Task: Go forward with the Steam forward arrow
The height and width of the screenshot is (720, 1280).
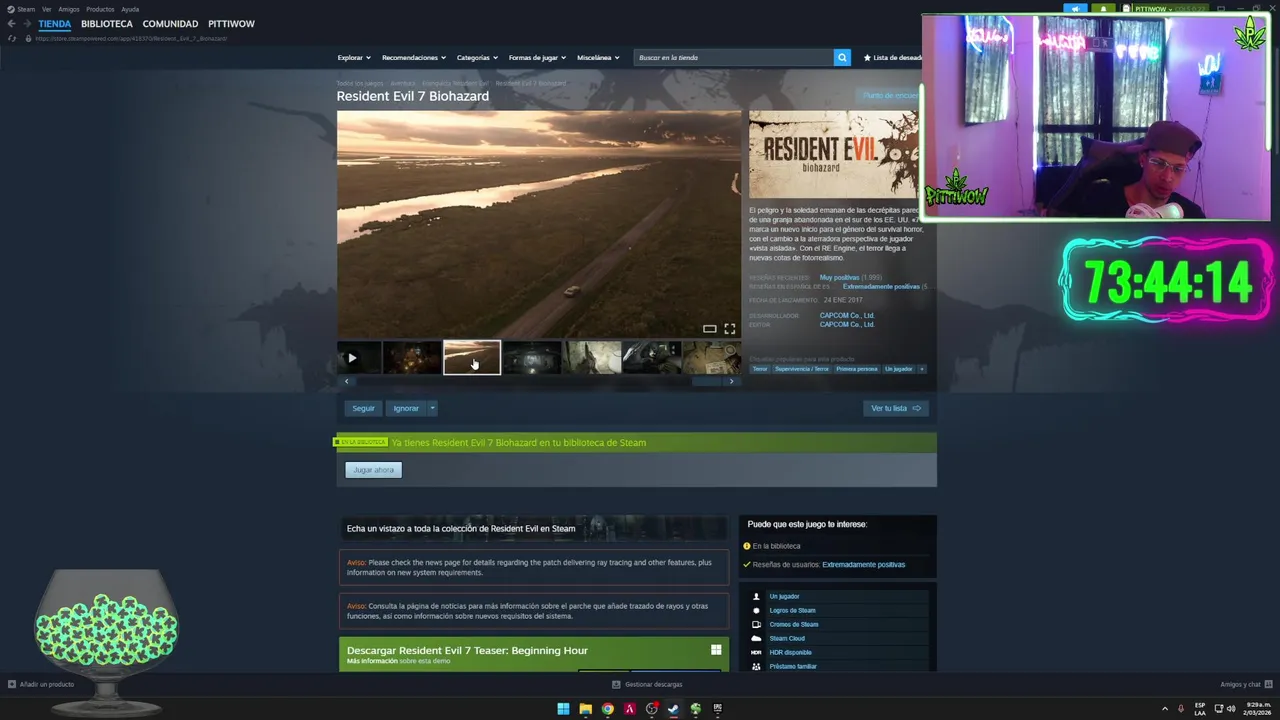Action: (27, 23)
